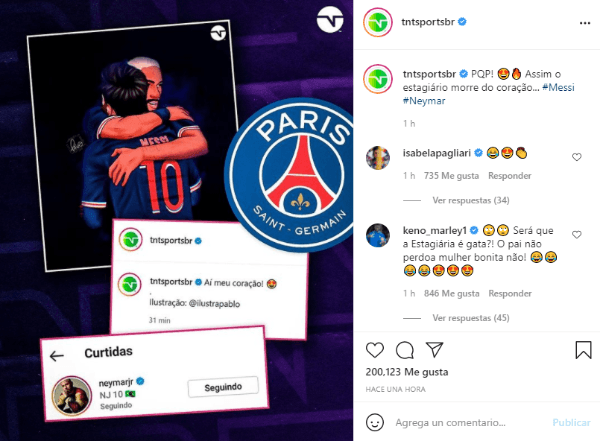Image resolution: width=600 pixels, height=441 pixels.
Task: Like keno_marley1's comment with its heart
Action: point(577,235)
